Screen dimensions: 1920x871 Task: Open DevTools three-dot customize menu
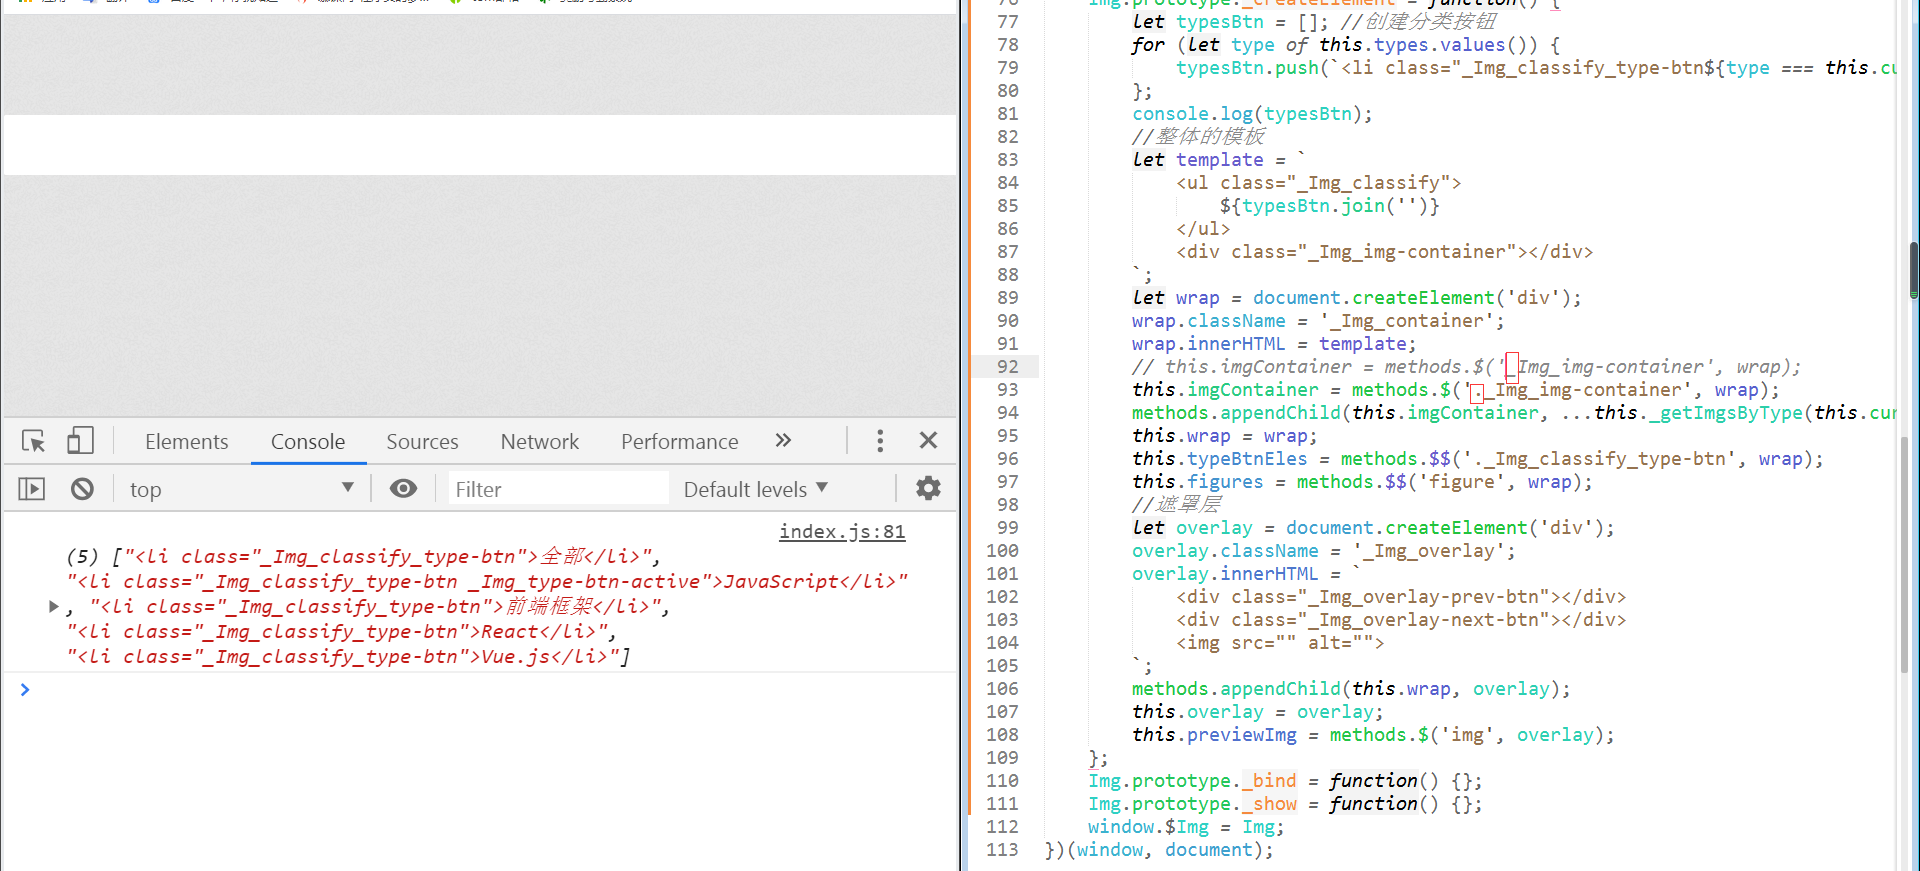click(880, 441)
